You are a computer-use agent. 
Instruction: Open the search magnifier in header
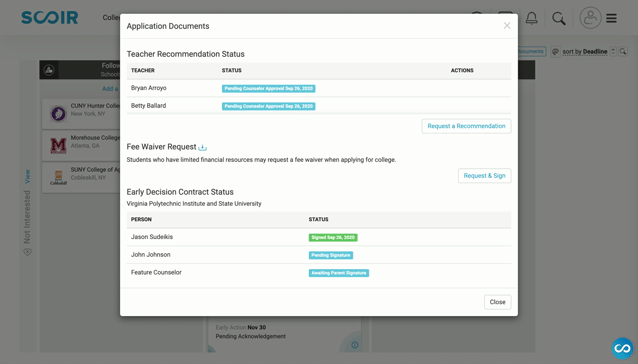[x=559, y=18]
